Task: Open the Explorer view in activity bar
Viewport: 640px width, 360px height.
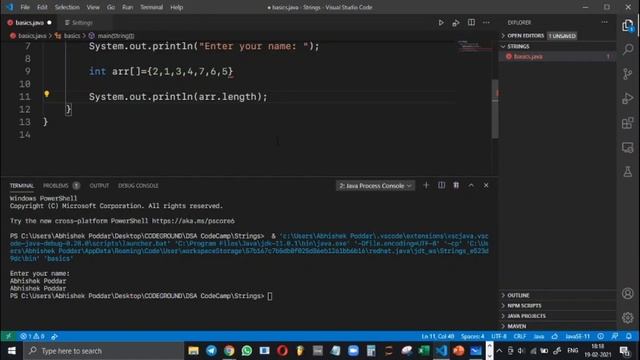Action: click(628, 25)
